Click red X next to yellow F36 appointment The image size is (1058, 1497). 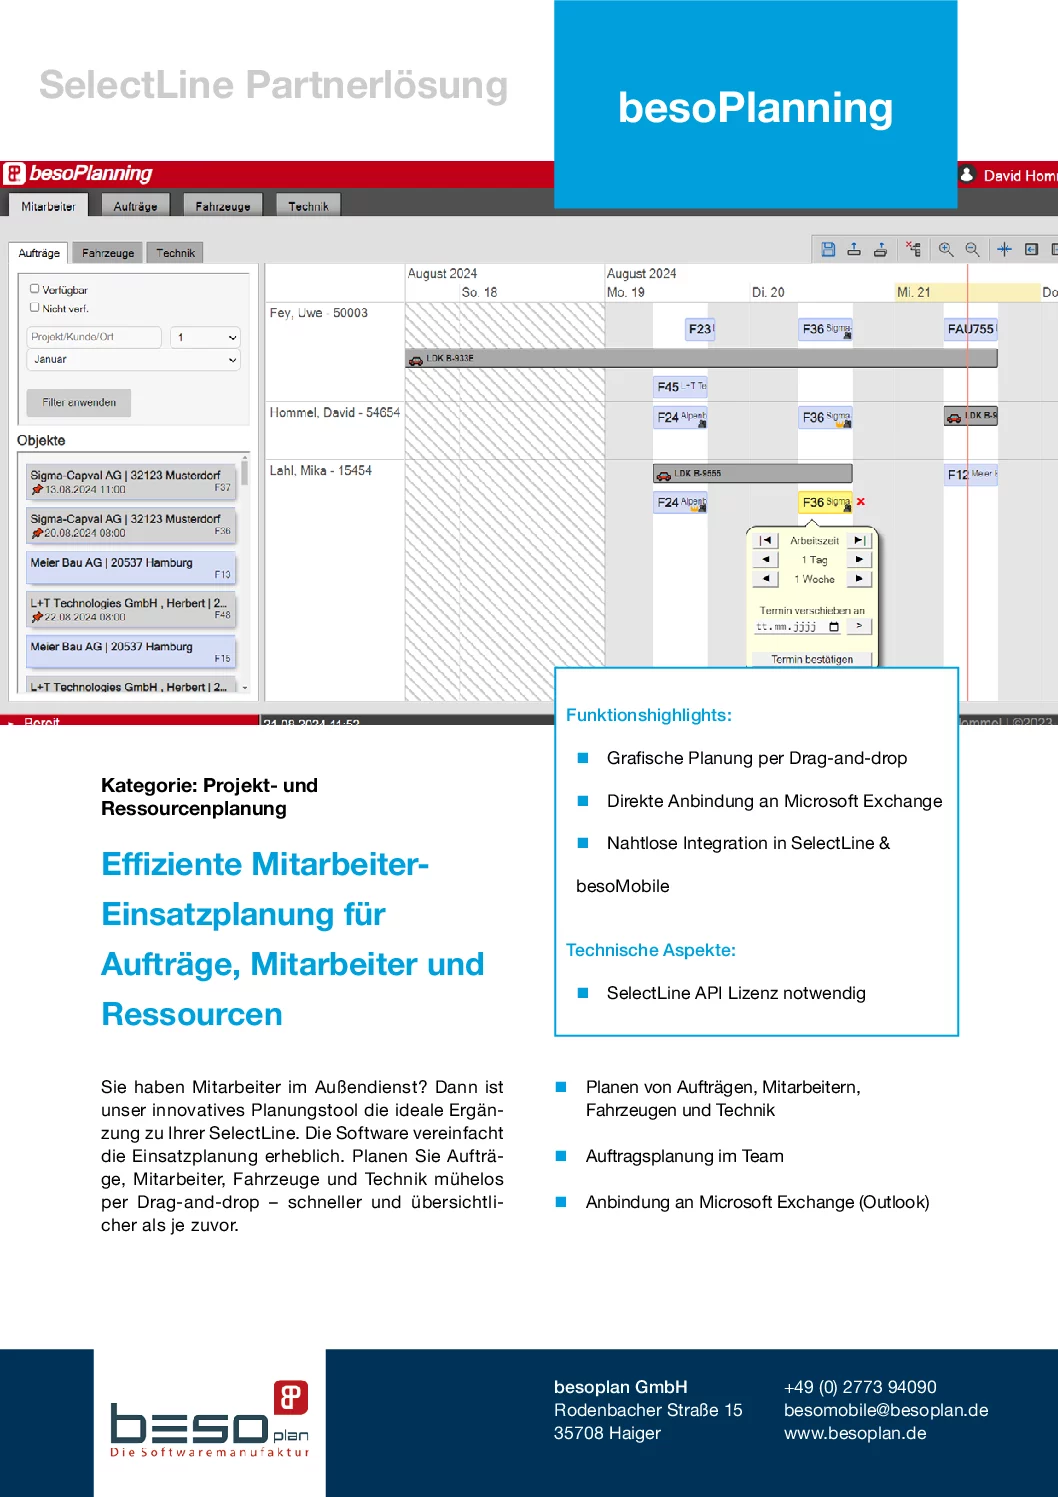point(861,502)
